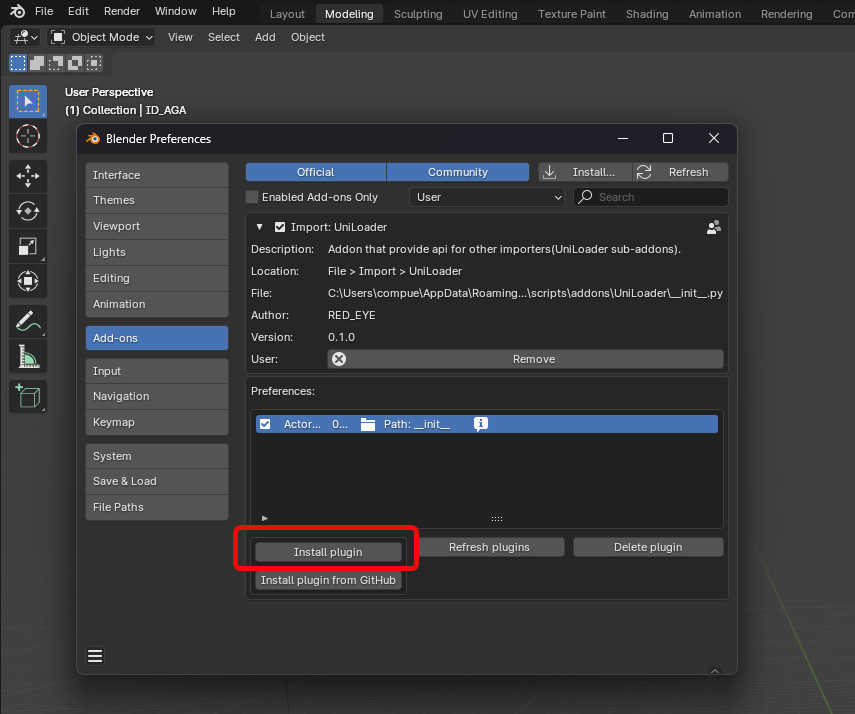Open the Edit menu
This screenshot has height=714, width=855.
[x=79, y=11]
